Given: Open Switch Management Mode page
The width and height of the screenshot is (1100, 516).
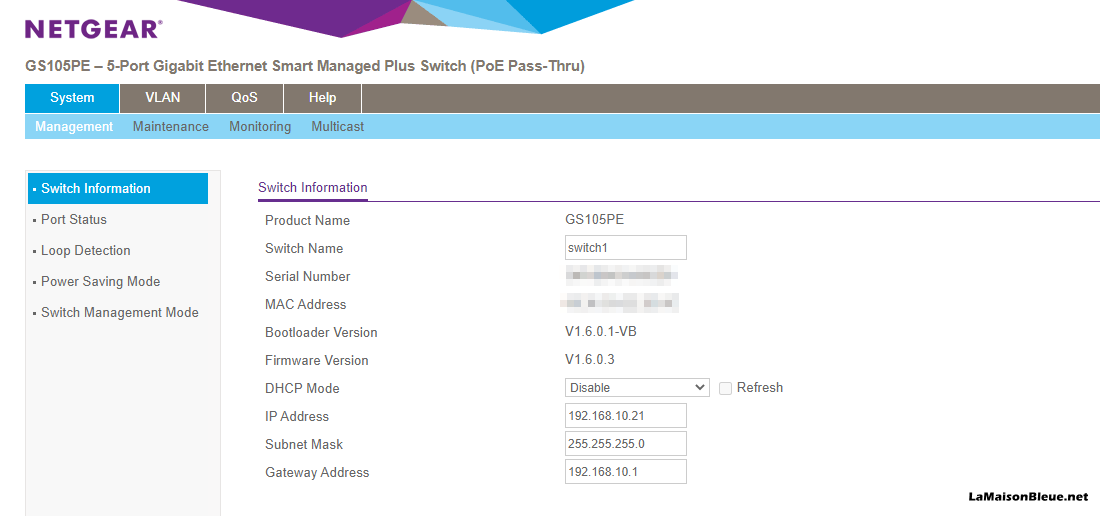Looking at the screenshot, I should [120, 313].
